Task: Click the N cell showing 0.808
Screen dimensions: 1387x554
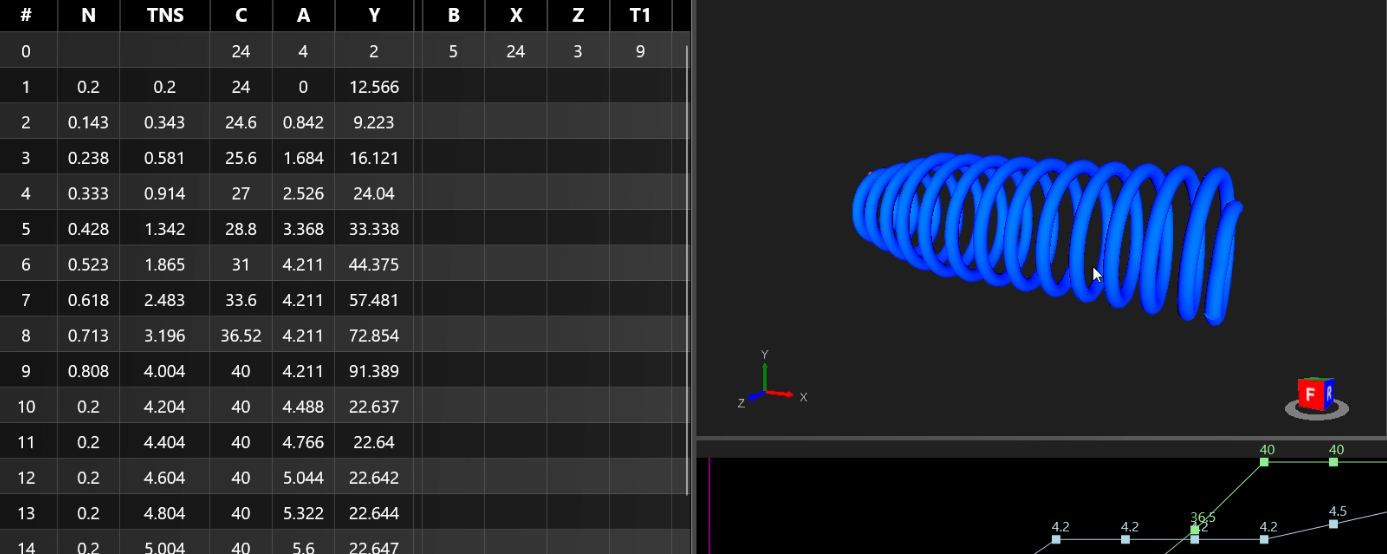Action: point(88,371)
